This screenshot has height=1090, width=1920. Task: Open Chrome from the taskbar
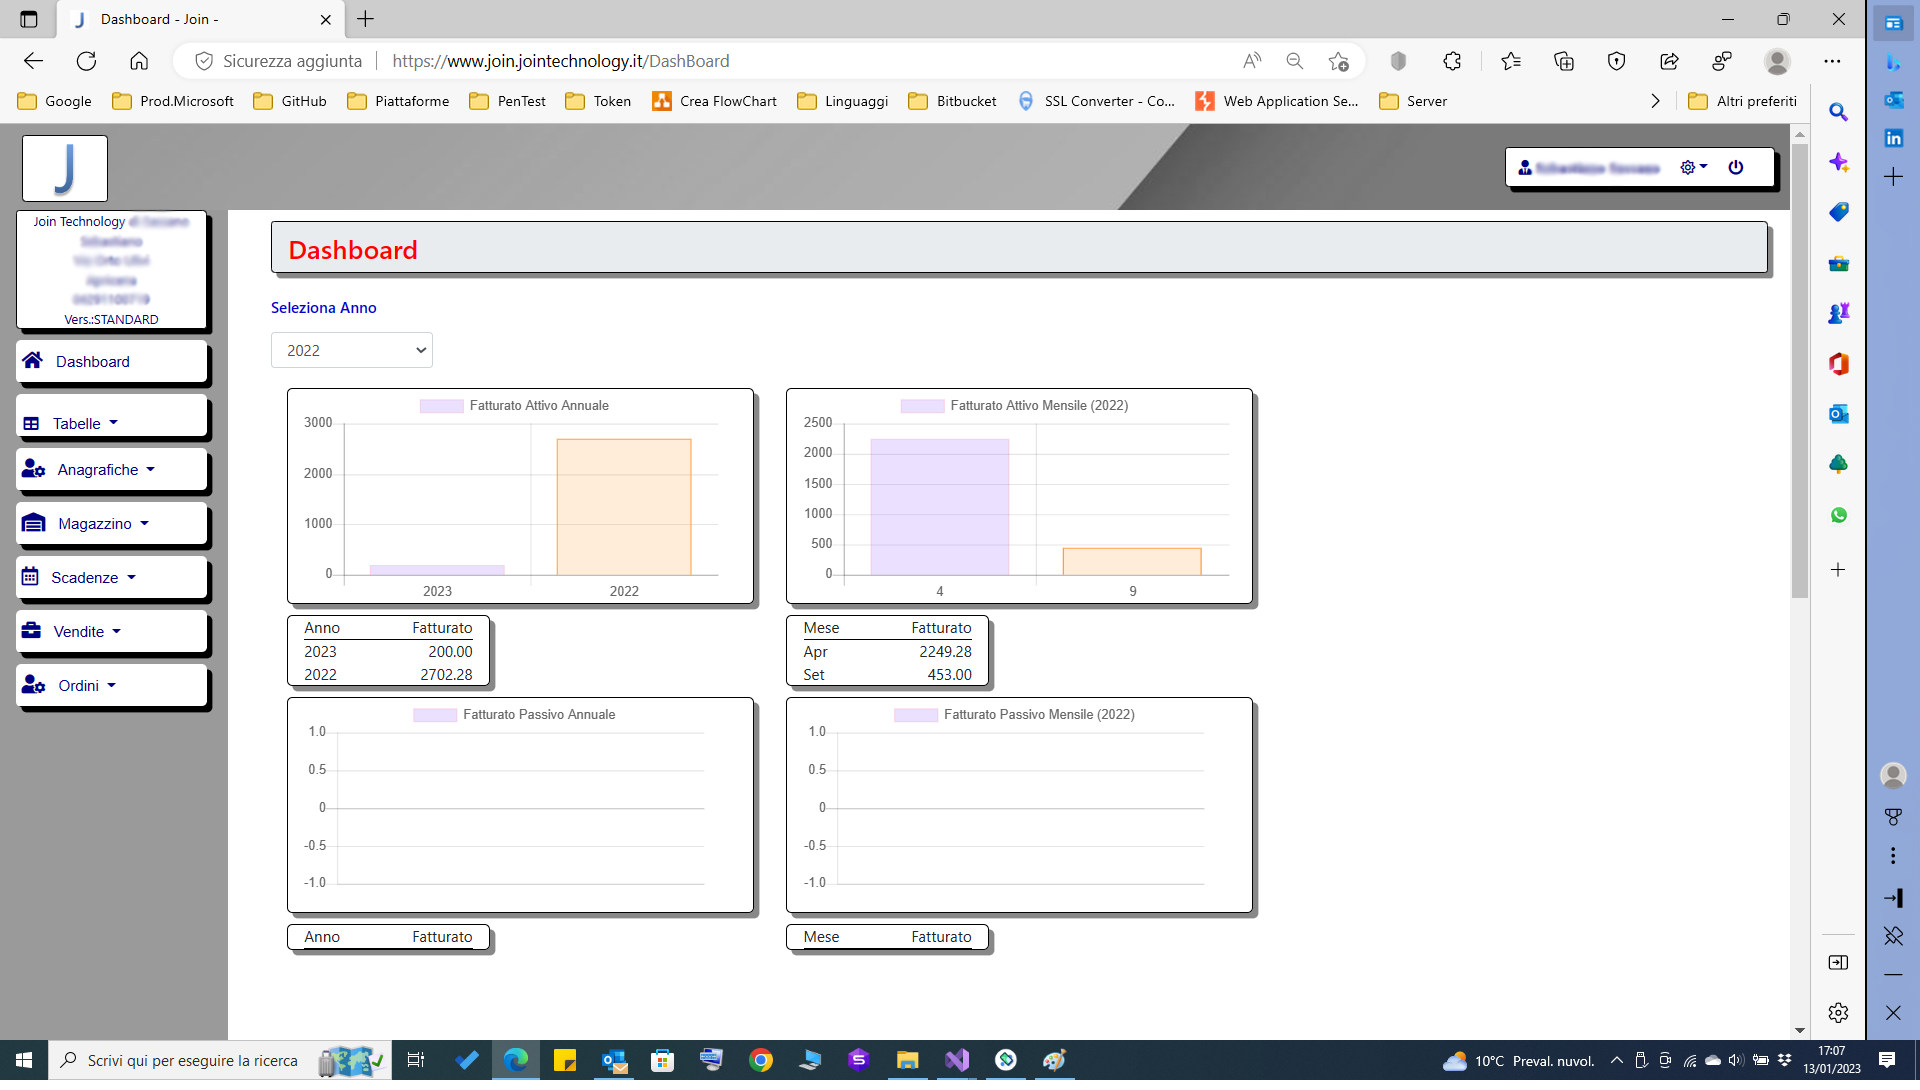[761, 1060]
